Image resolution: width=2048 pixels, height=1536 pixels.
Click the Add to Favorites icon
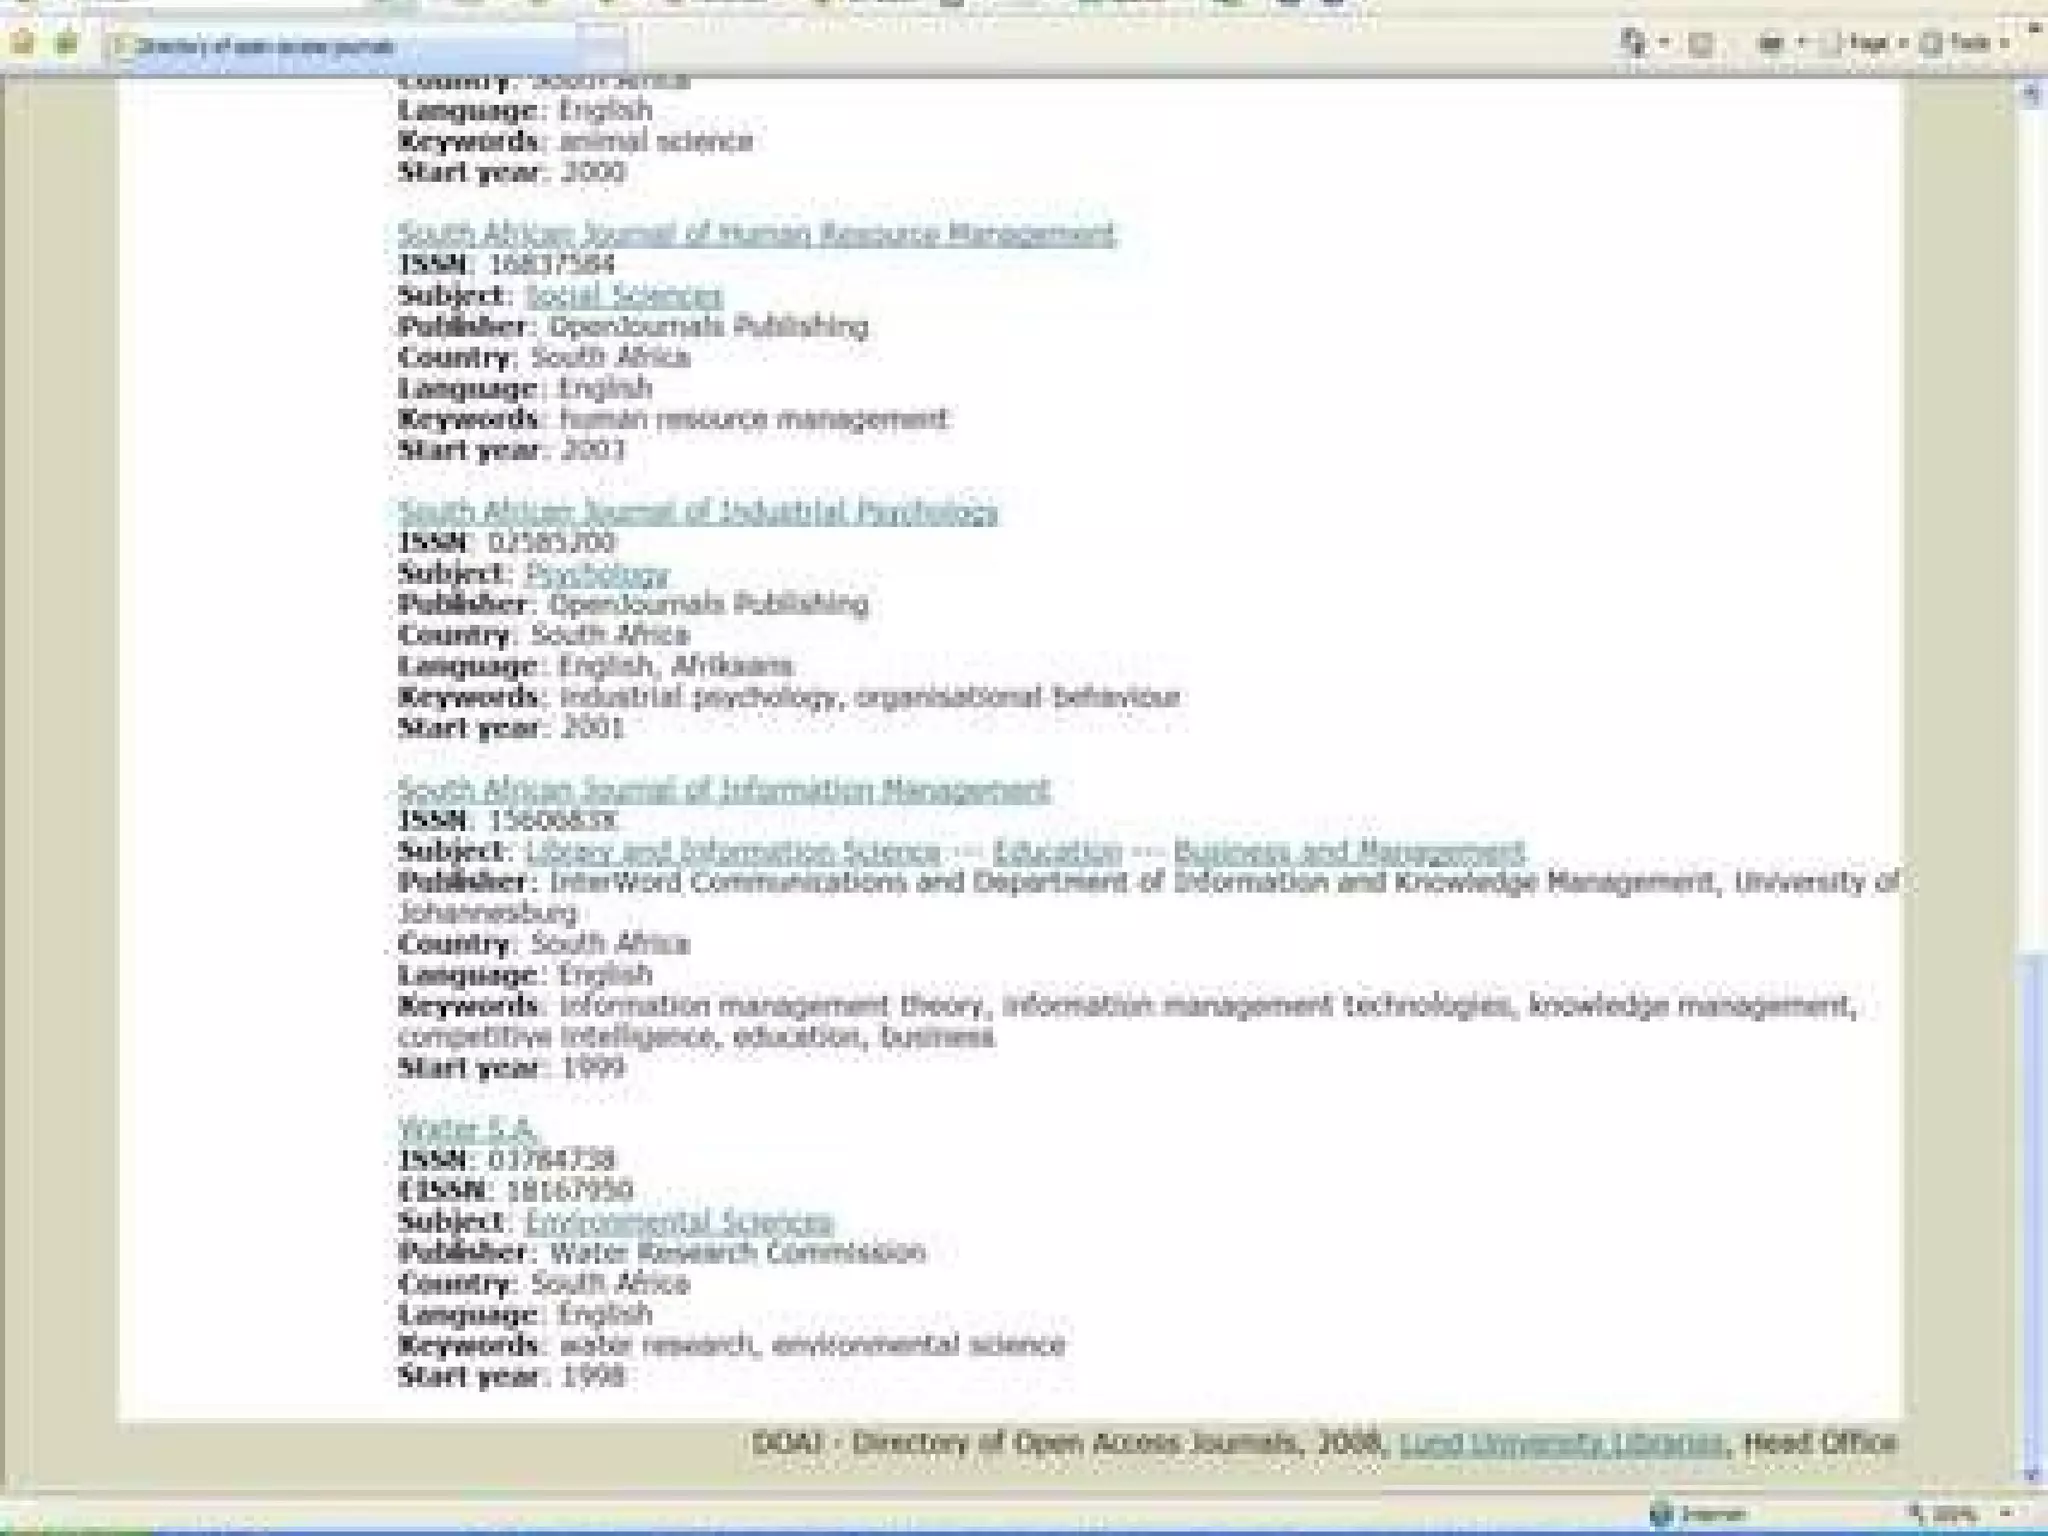pos(66,44)
